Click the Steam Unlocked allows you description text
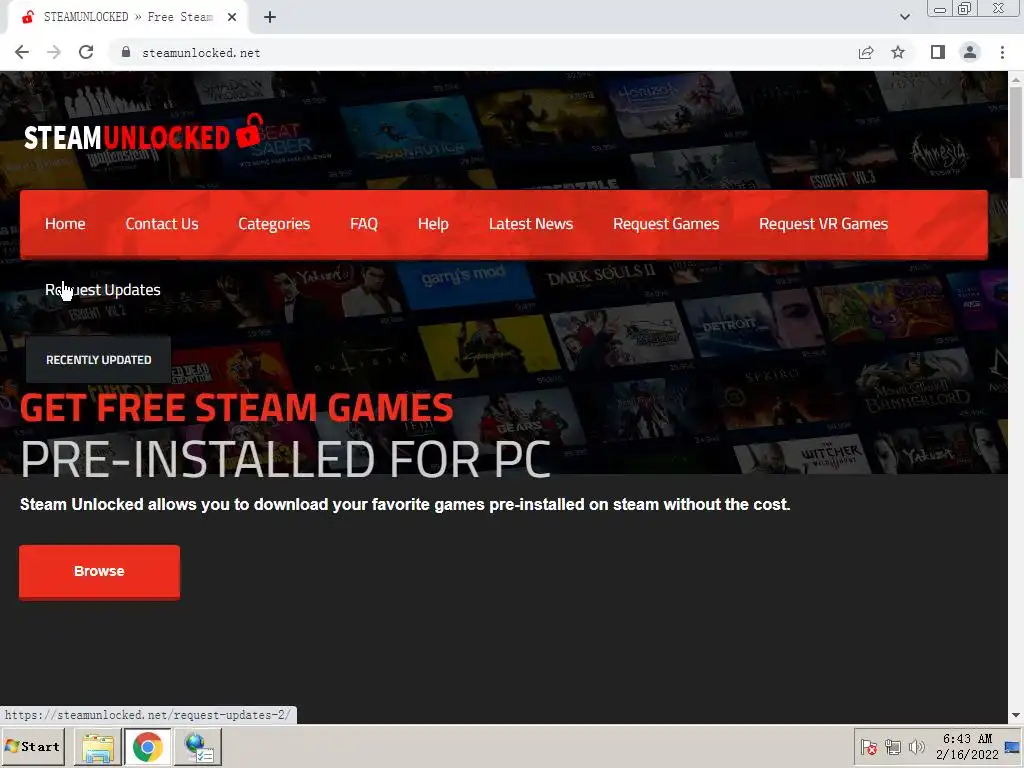 pos(405,504)
